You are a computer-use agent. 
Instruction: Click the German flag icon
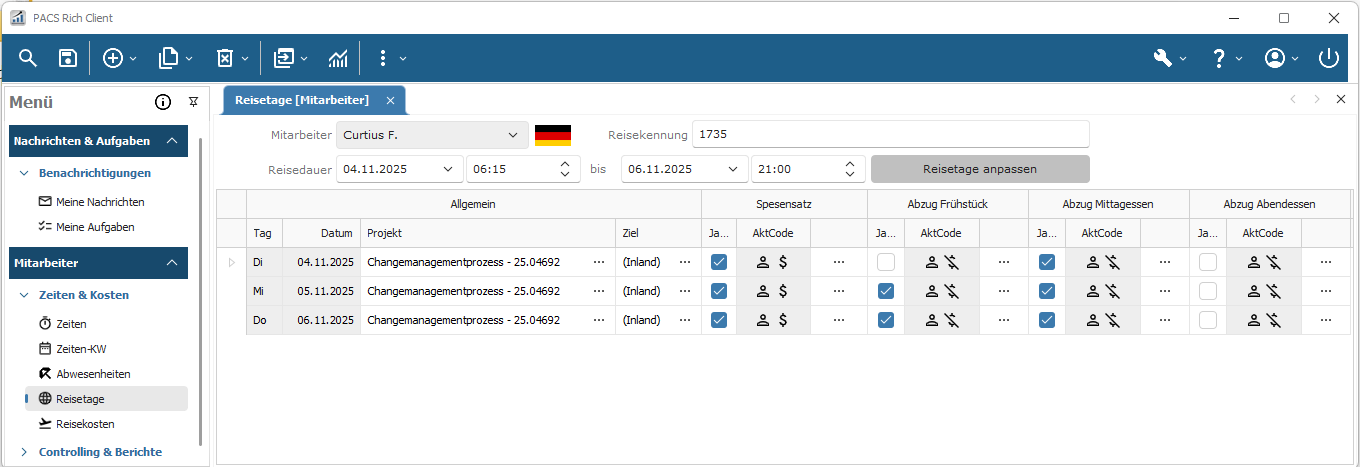point(553,134)
